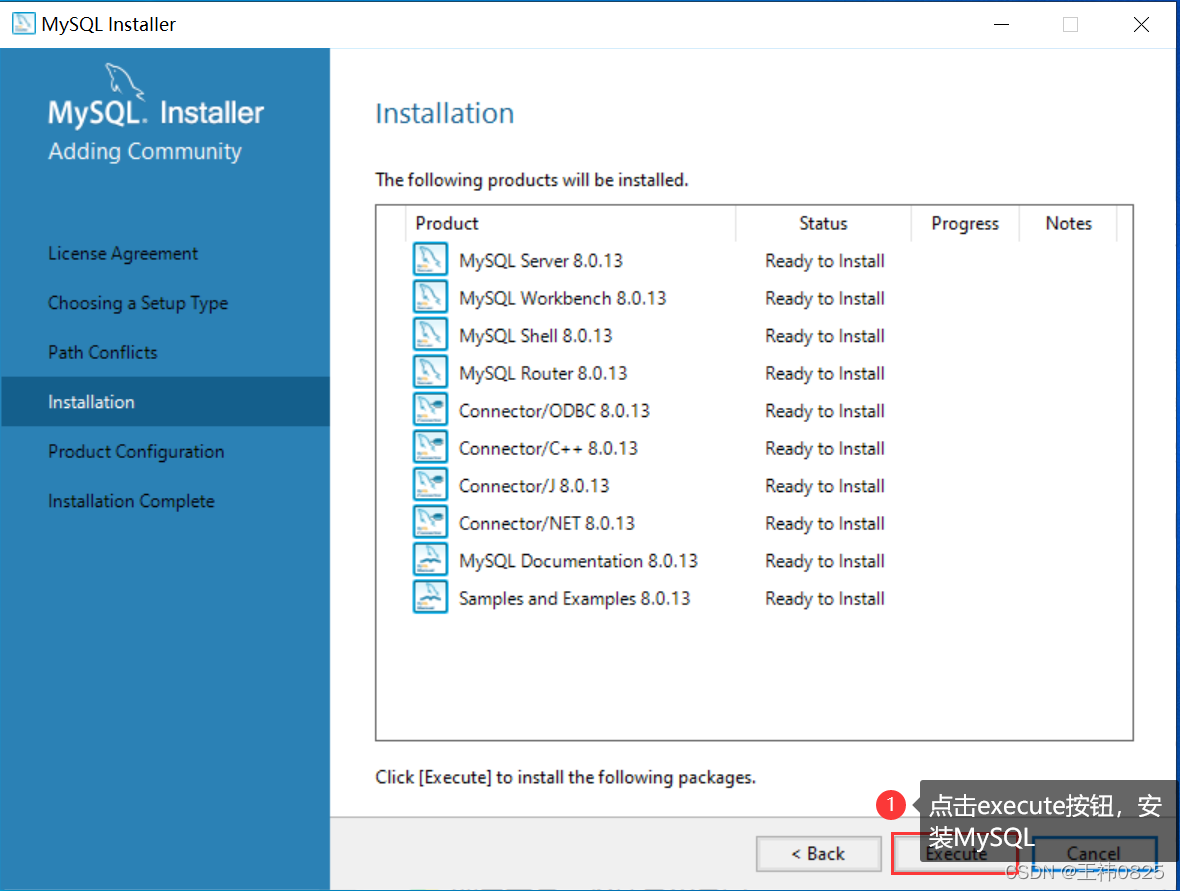The image size is (1180, 891).
Task: Open the Path Conflicts step
Action: pos(102,352)
